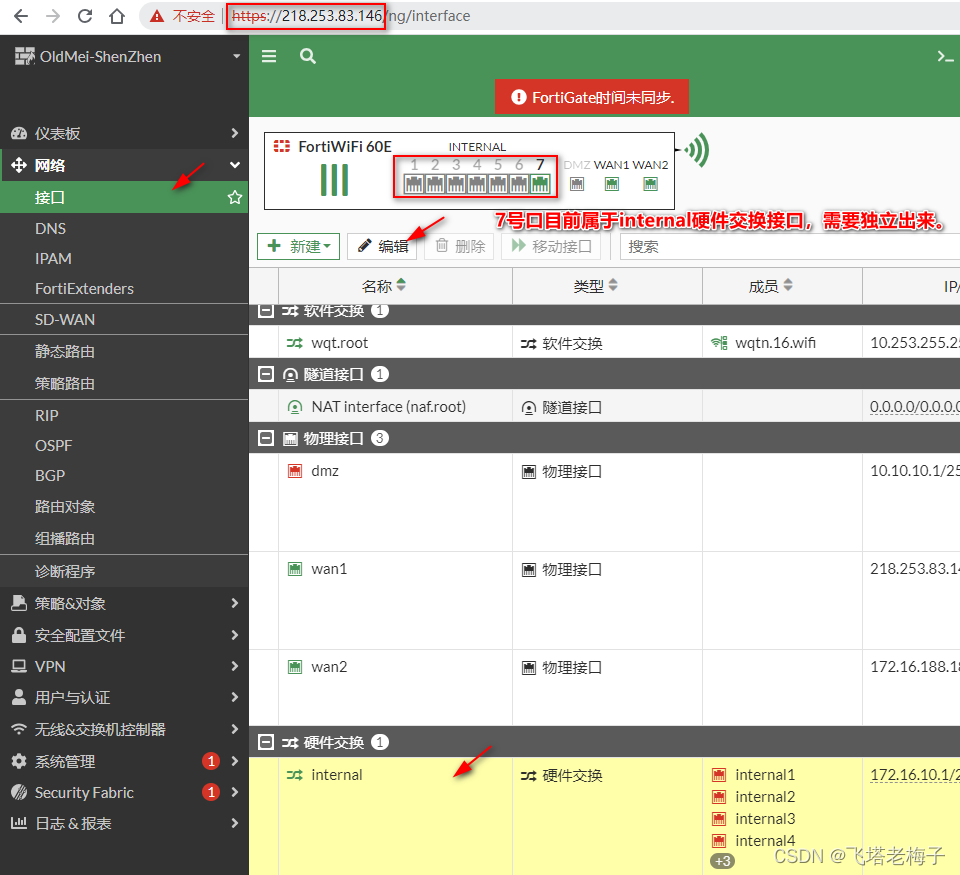960x875 pixels.
Task: Click port 1 in the INTERNAL faceplate
Action: coord(414,184)
